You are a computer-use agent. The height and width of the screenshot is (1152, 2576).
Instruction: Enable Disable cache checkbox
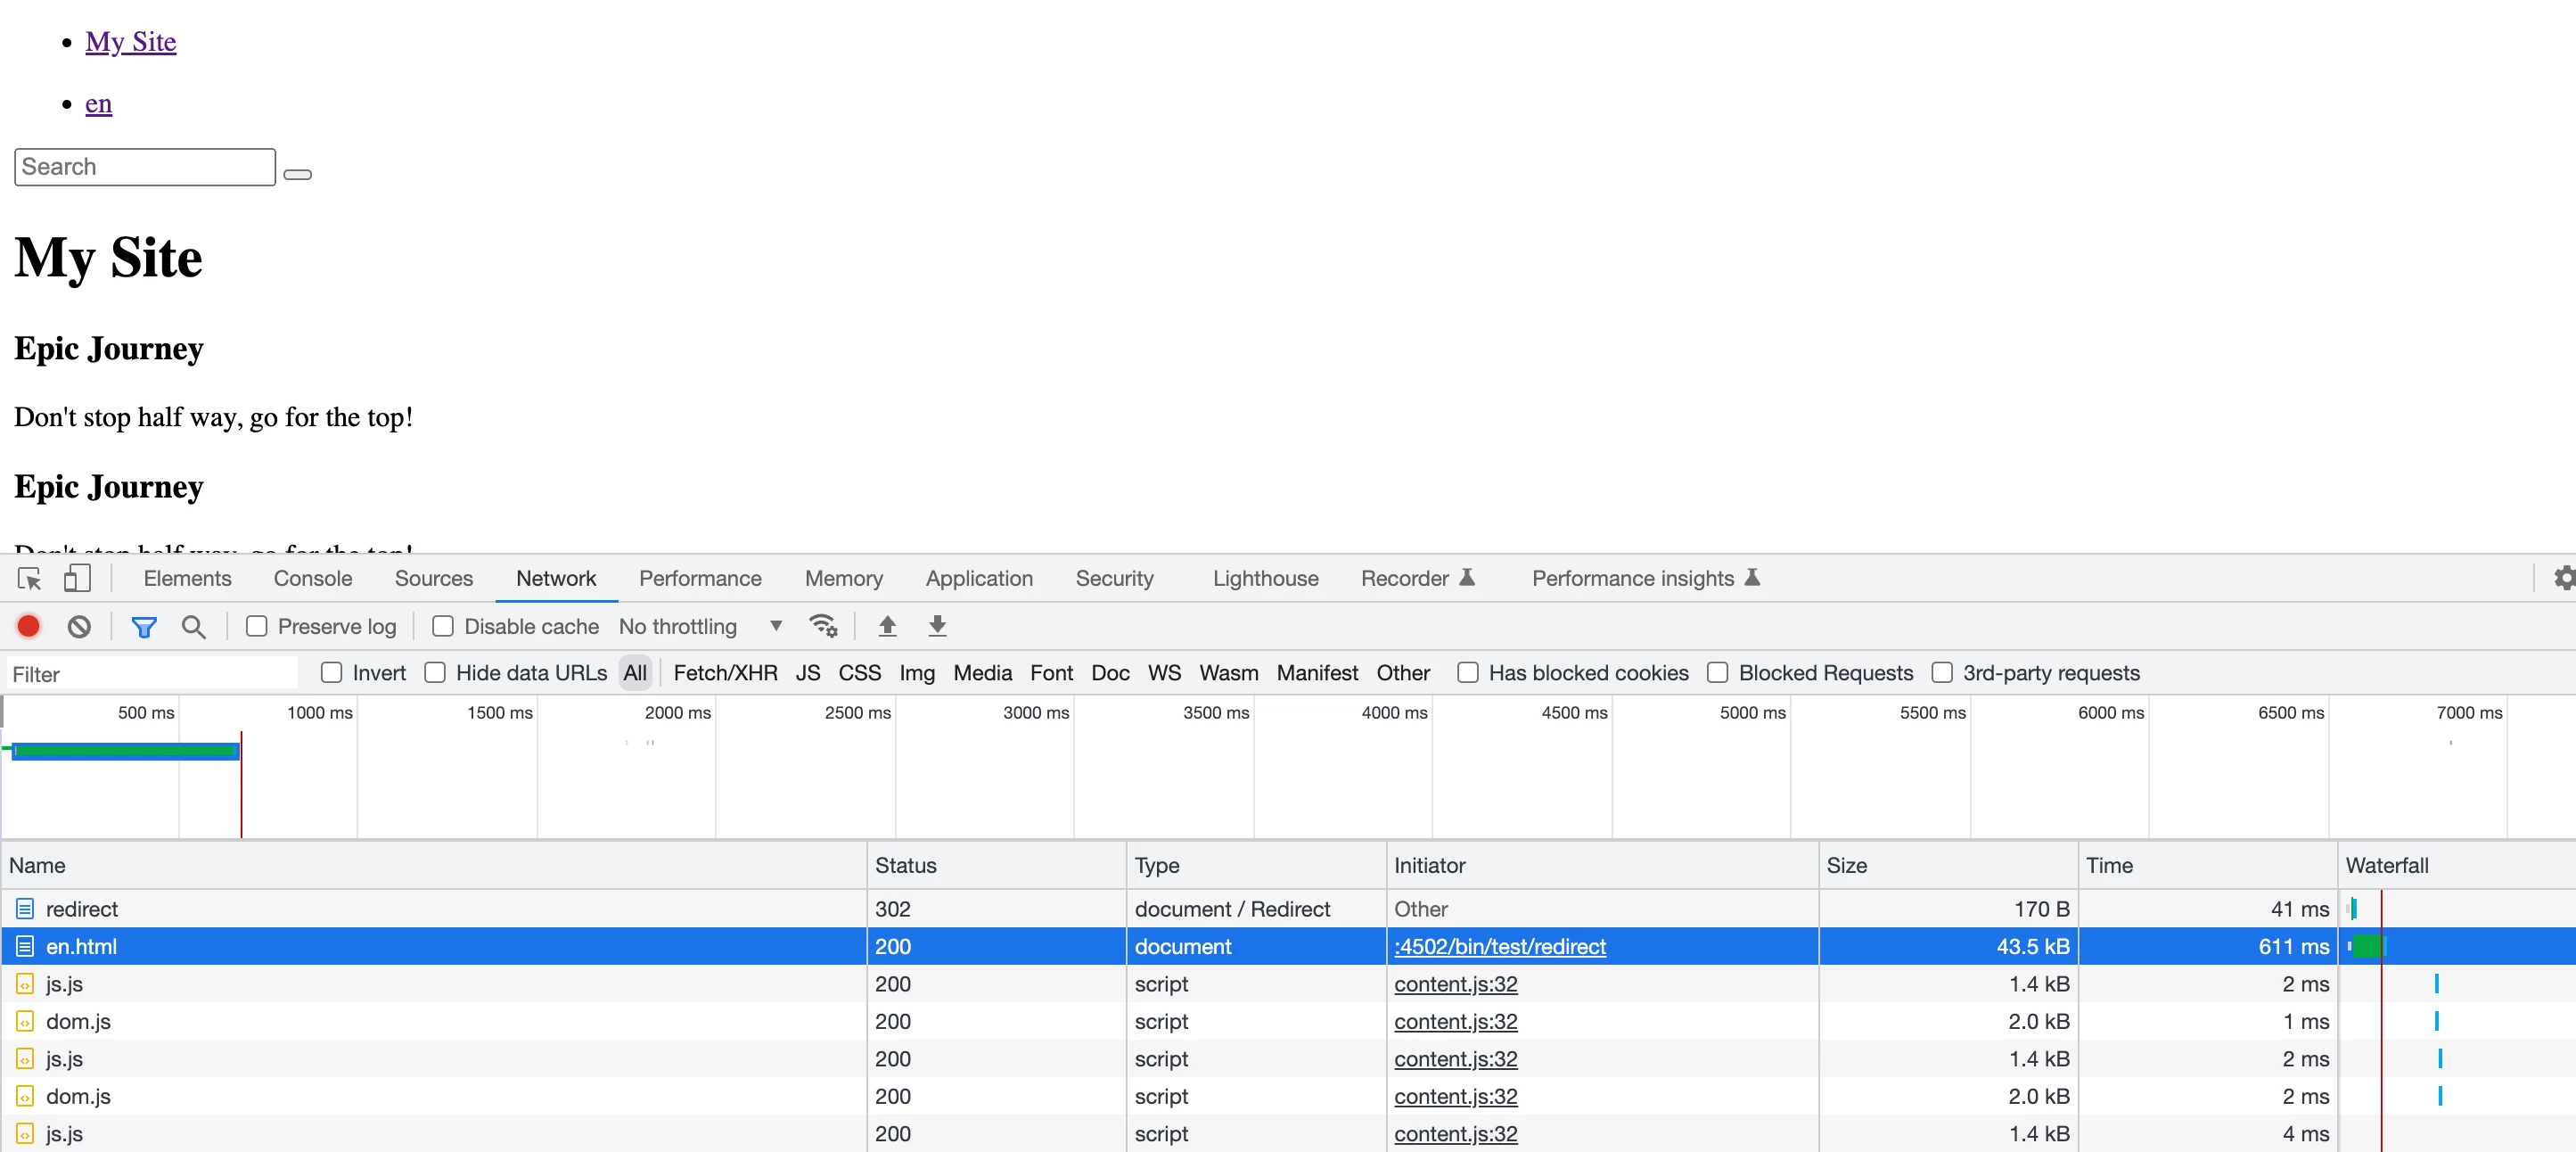[443, 627]
